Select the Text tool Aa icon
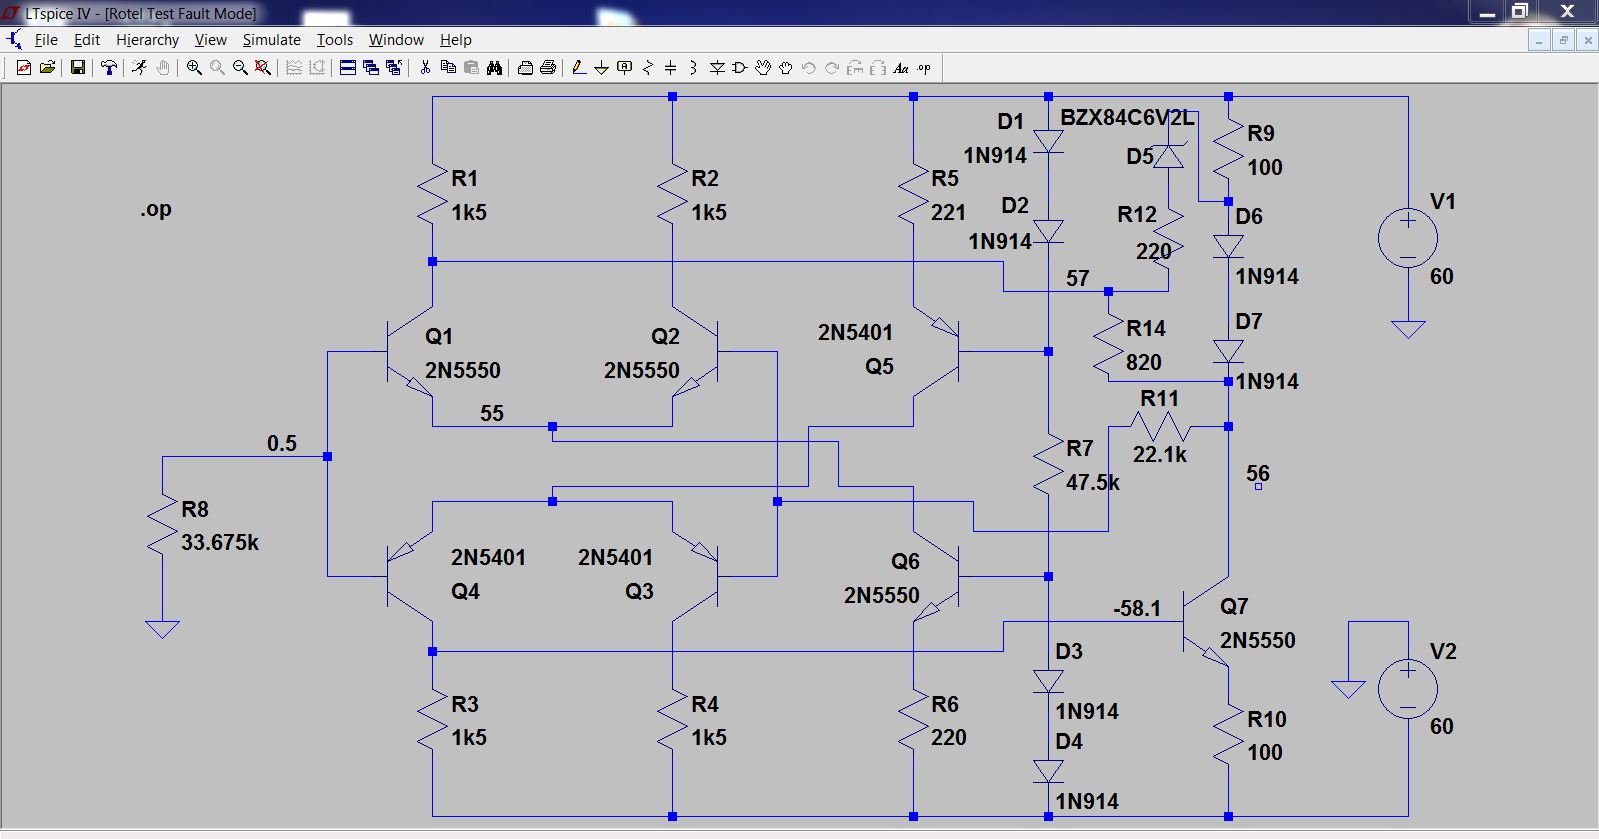This screenshot has height=839, width=1599. pyautogui.click(x=901, y=68)
